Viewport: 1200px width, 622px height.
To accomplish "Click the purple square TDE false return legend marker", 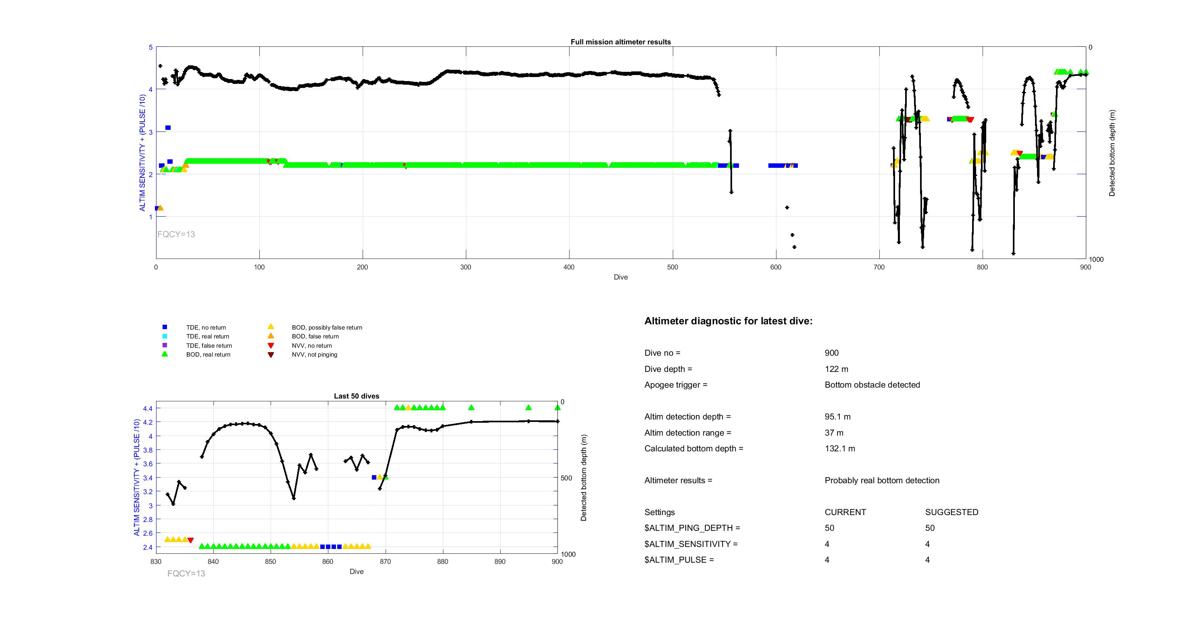I will (165, 345).
